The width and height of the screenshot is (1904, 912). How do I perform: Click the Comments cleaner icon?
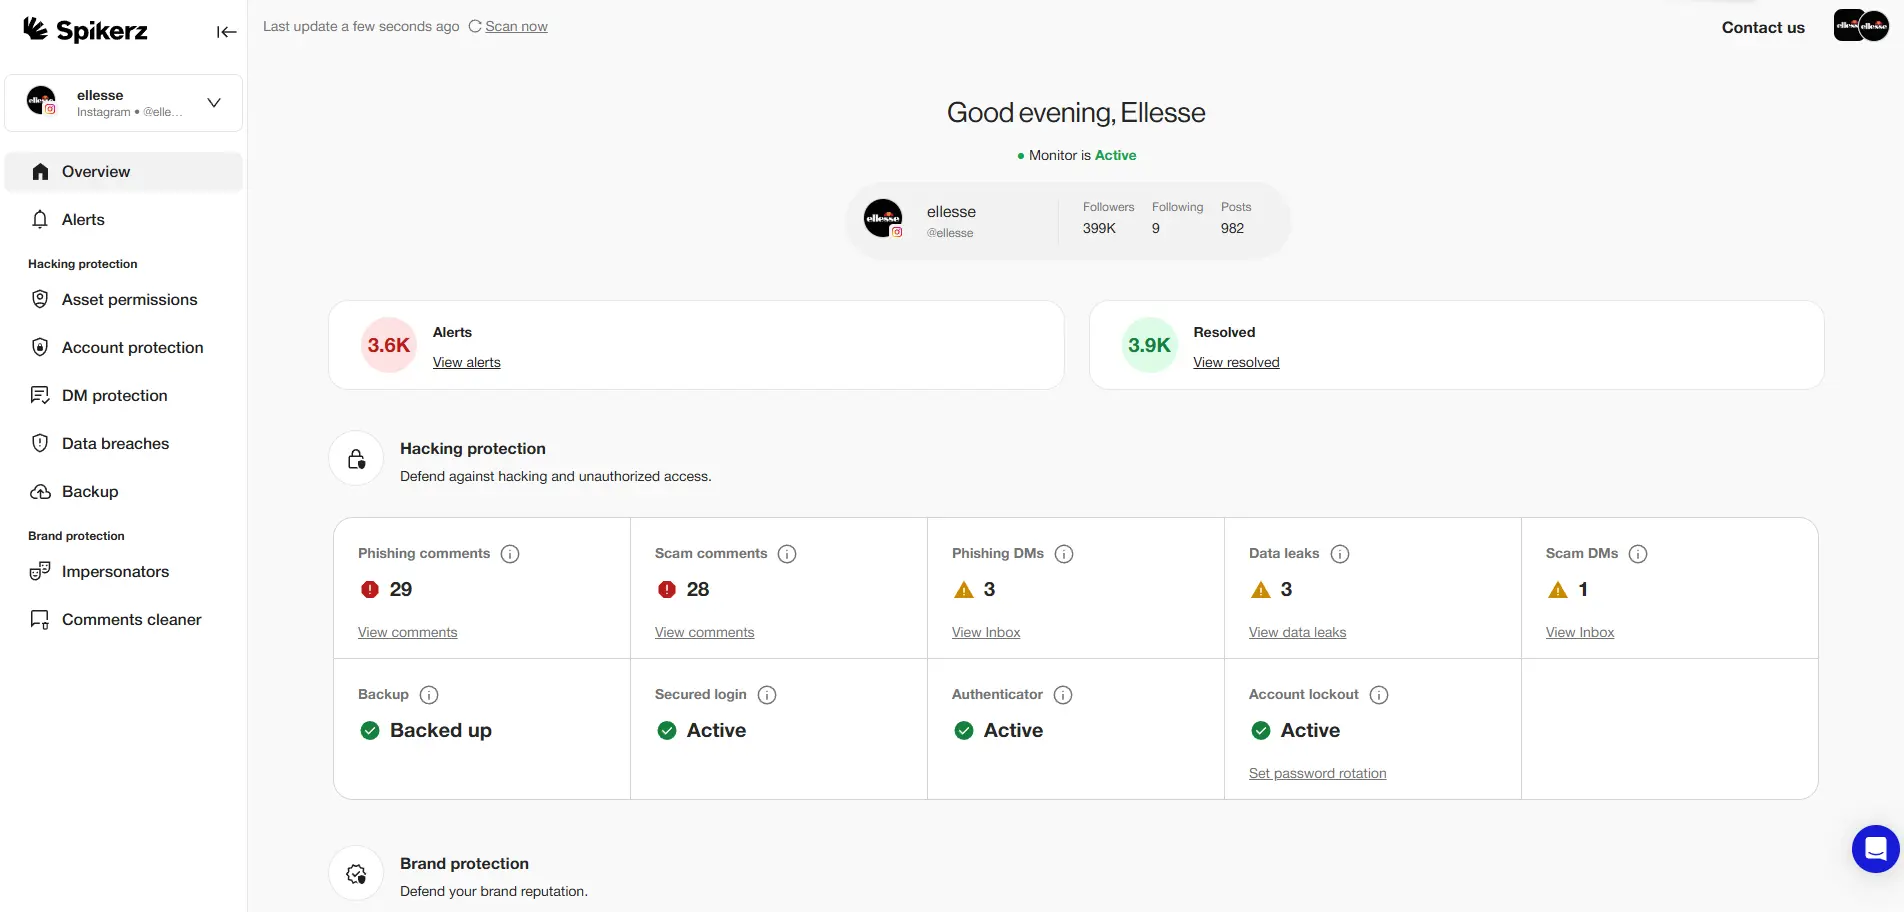[40, 620]
